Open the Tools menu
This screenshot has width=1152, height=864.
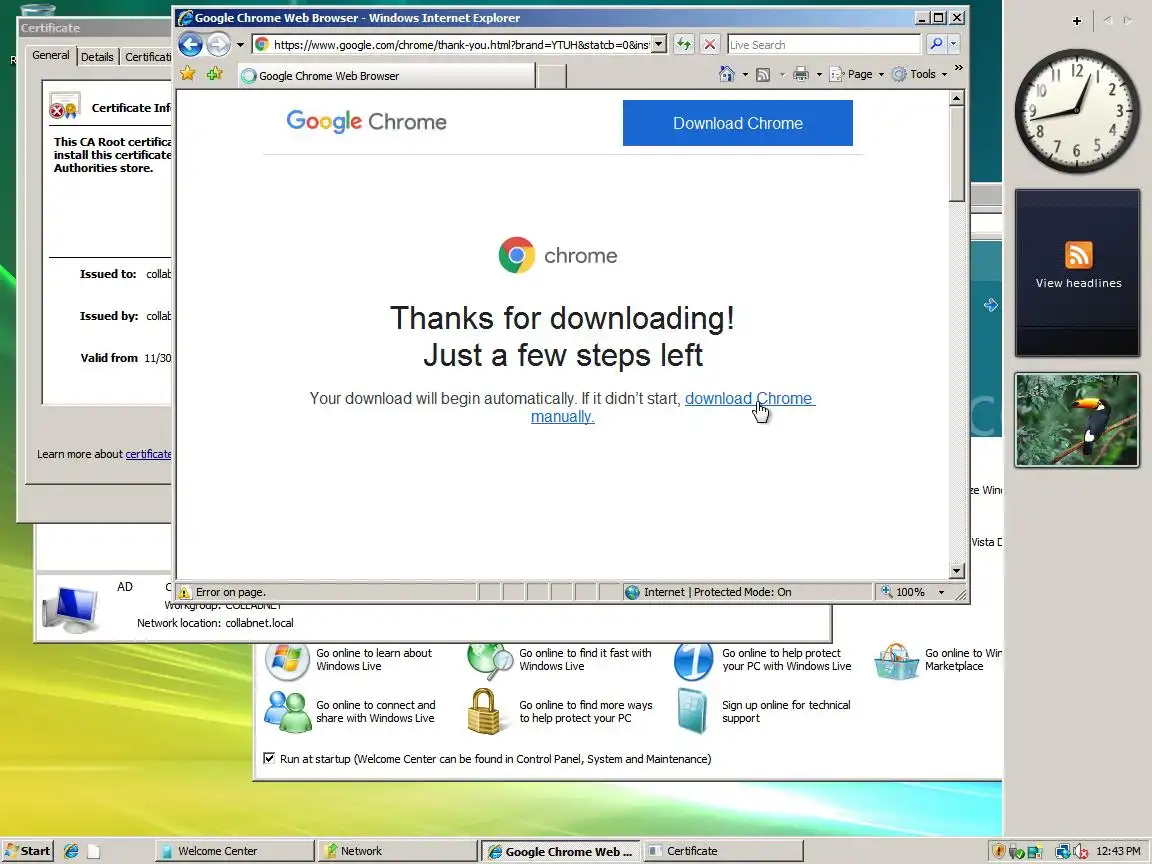(919, 74)
